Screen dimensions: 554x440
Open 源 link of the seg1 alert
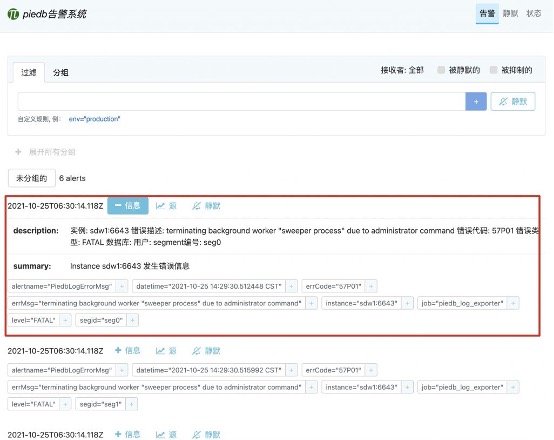(166, 351)
